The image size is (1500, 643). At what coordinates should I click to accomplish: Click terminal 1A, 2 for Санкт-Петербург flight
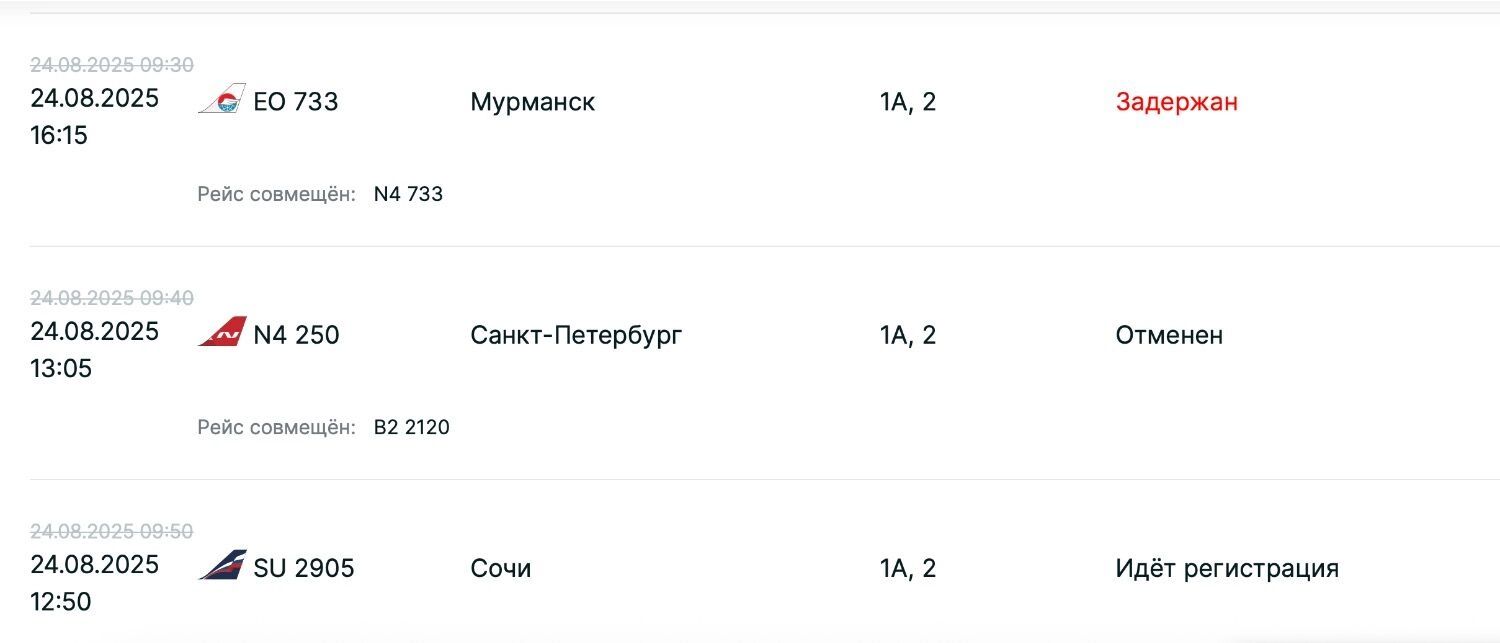[908, 335]
